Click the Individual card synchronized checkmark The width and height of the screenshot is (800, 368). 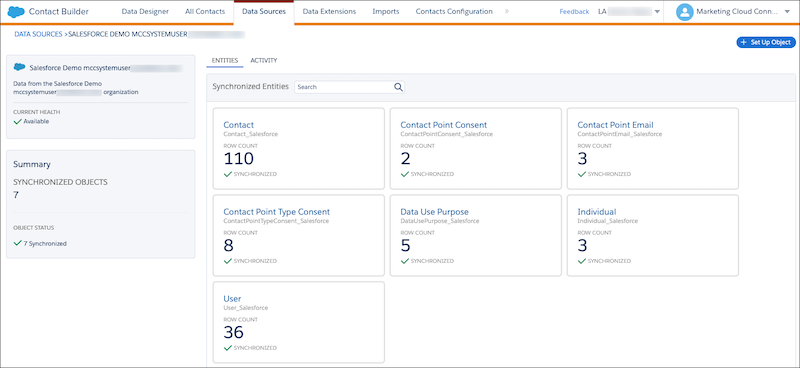click(x=582, y=261)
